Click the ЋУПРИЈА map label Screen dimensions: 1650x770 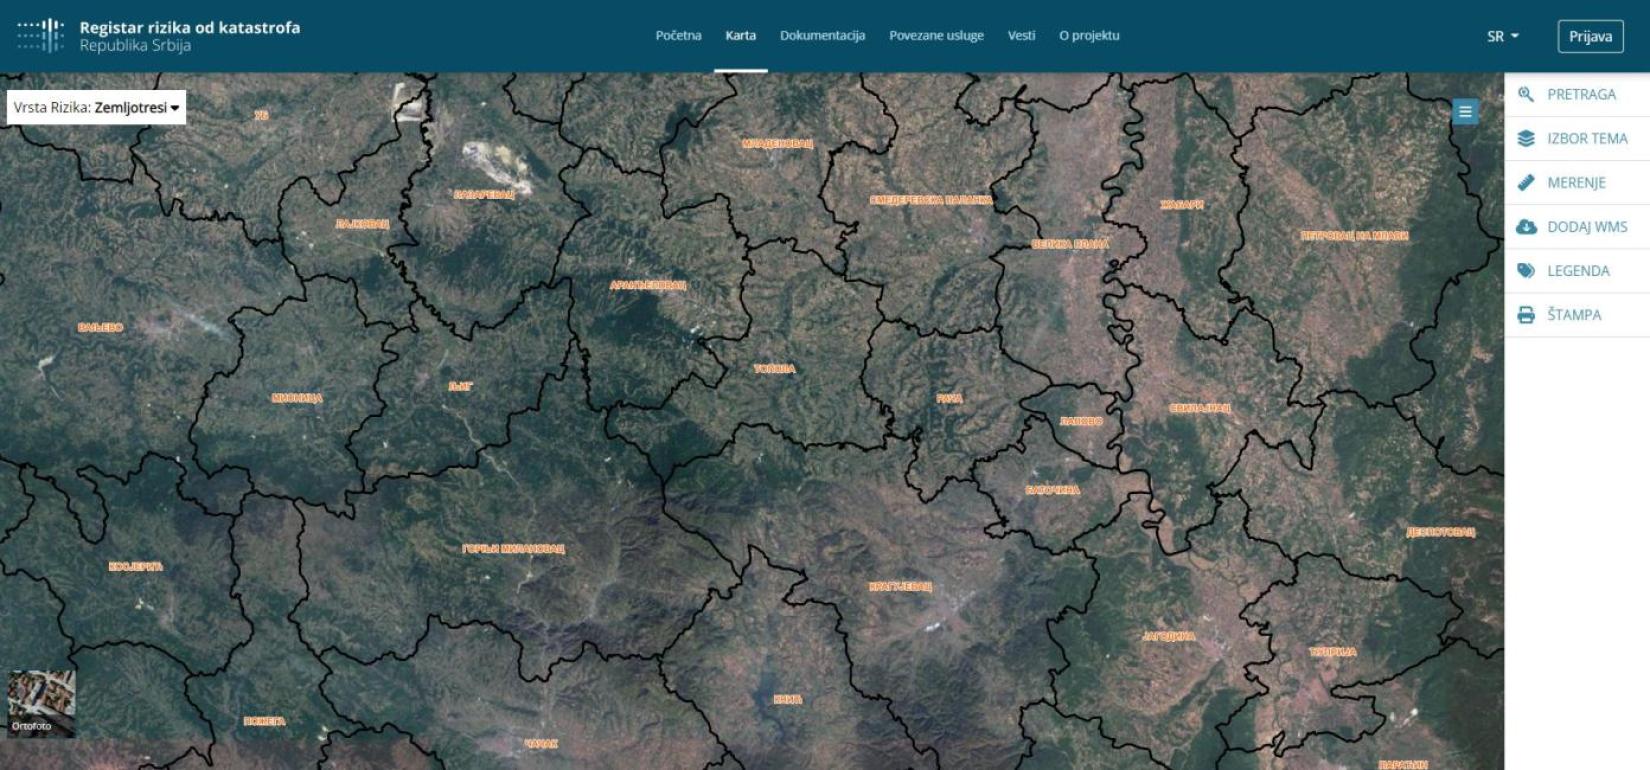1332,652
